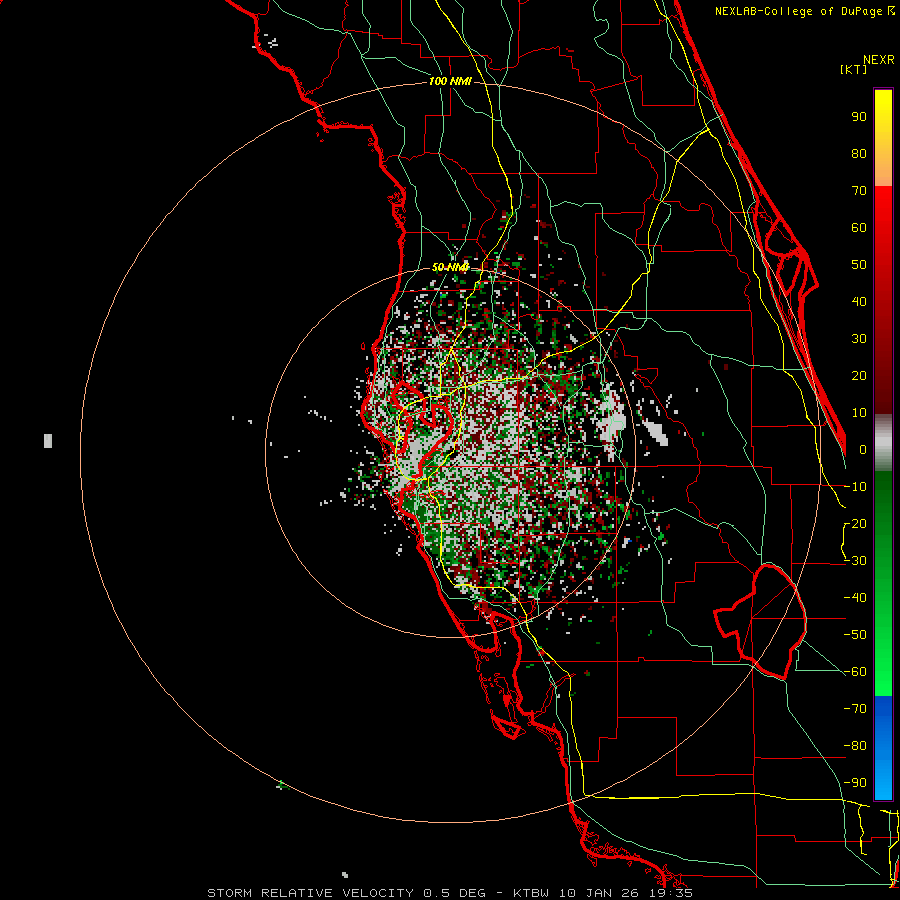900x900 pixels.
Task: Click the 0 knot scale label
Action: click(863, 449)
